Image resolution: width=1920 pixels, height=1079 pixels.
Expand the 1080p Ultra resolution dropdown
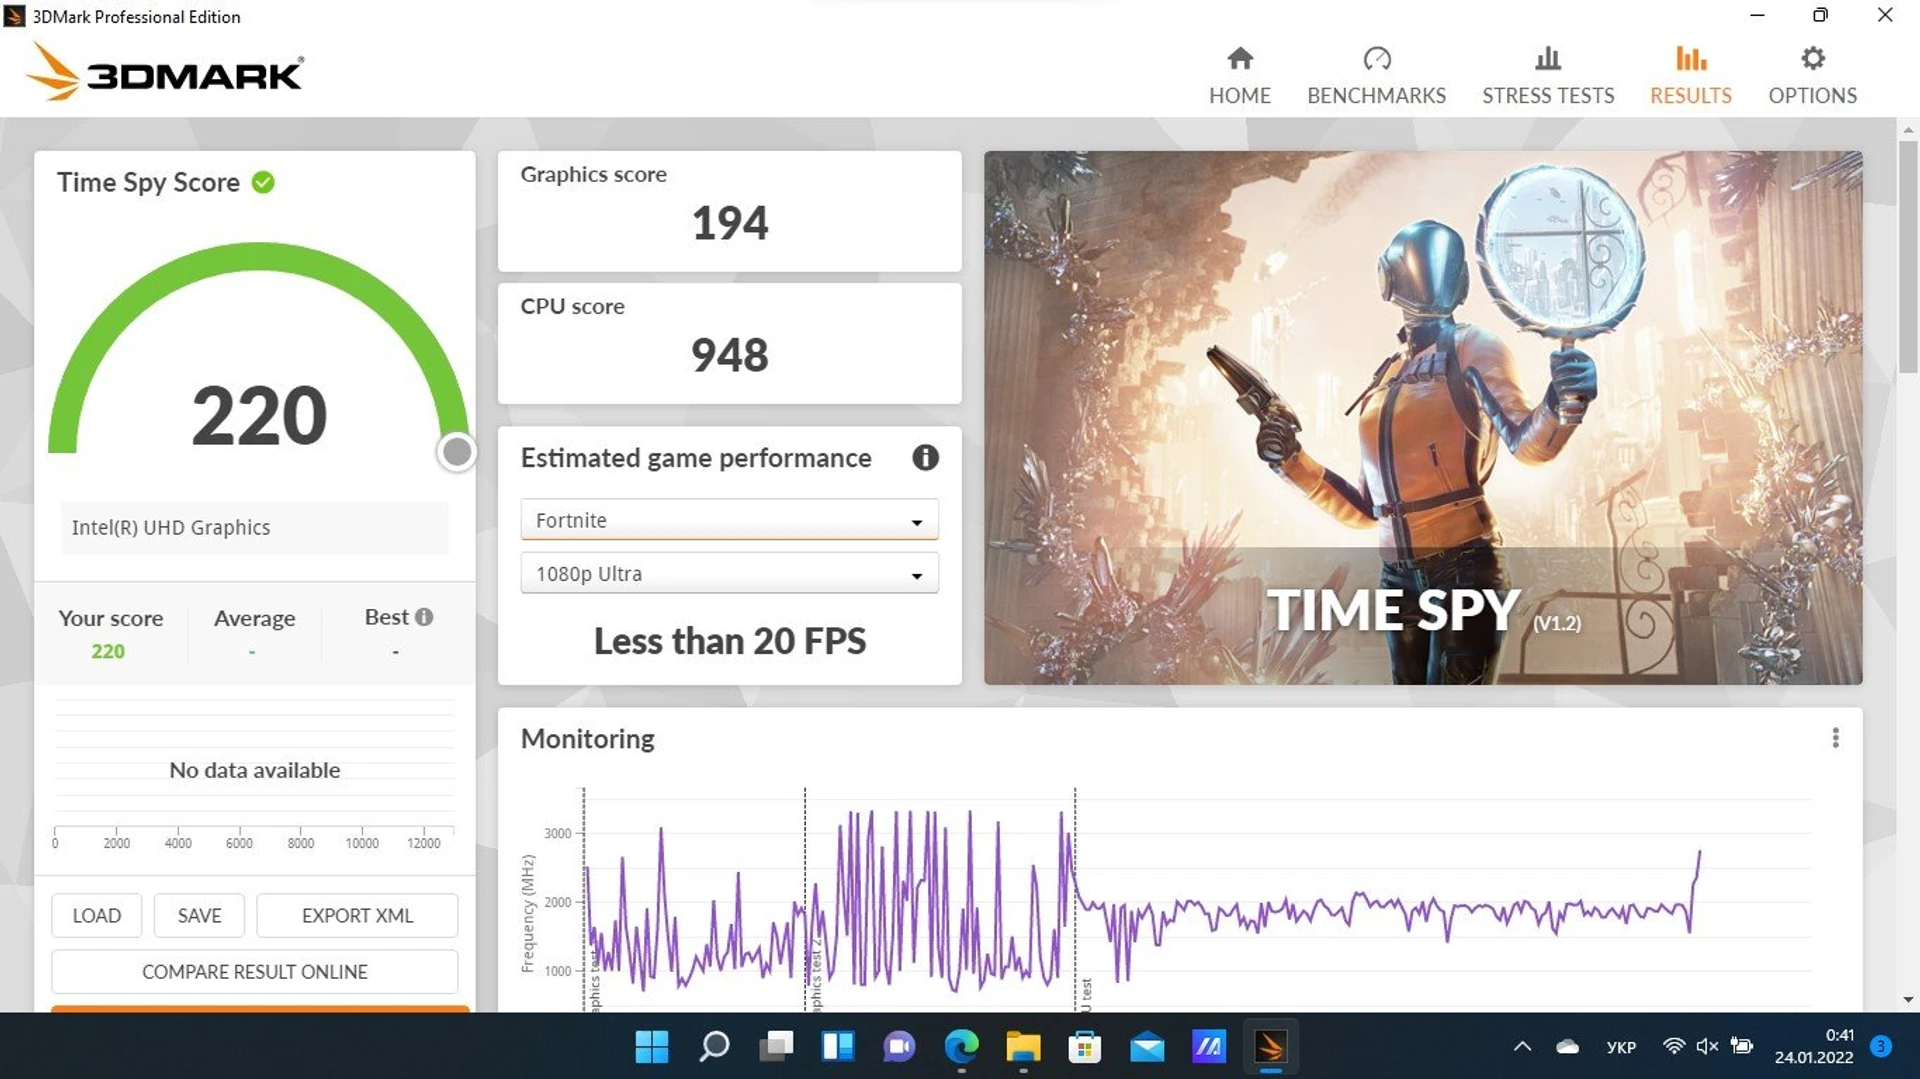[729, 574]
